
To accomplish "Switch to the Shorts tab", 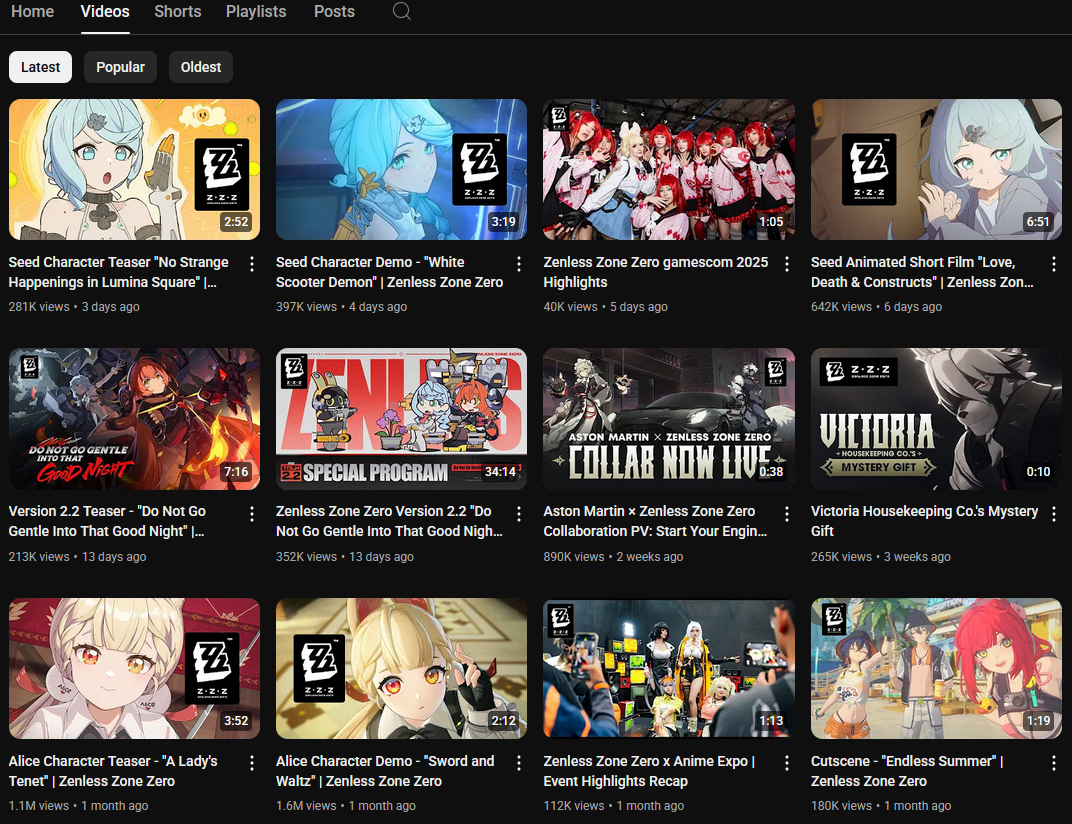I will [x=177, y=12].
